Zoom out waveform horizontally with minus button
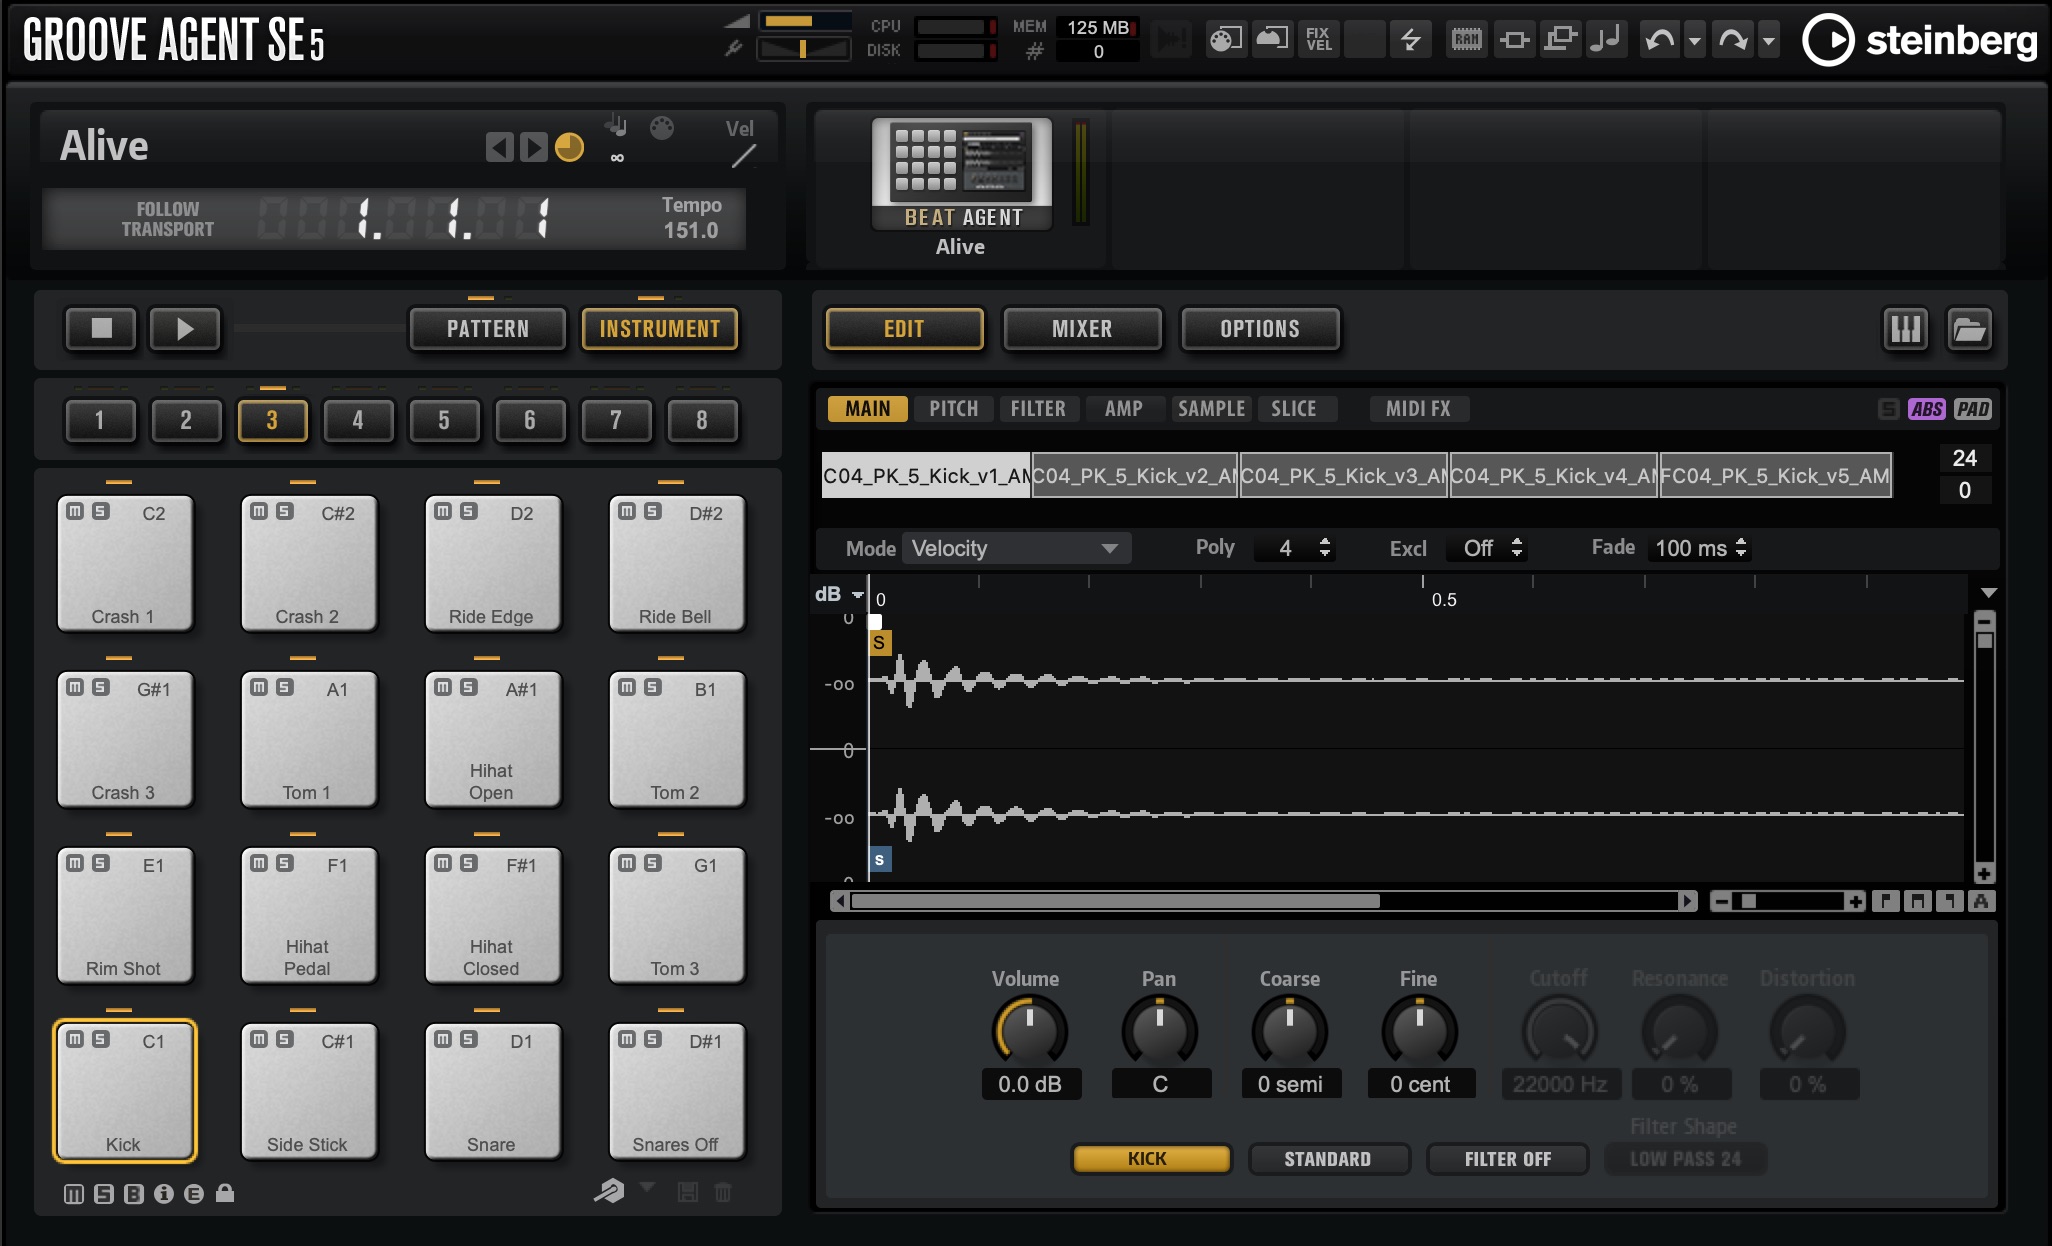2052x1246 pixels. tap(1721, 901)
